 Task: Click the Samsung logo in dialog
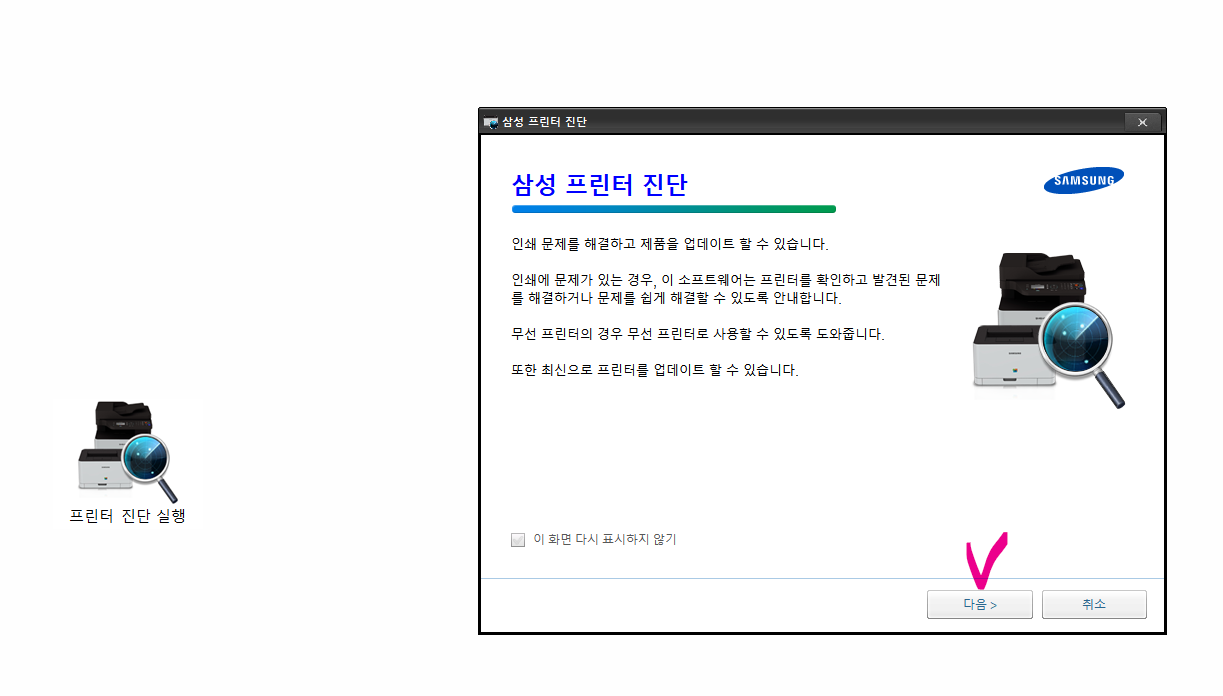1084,181
